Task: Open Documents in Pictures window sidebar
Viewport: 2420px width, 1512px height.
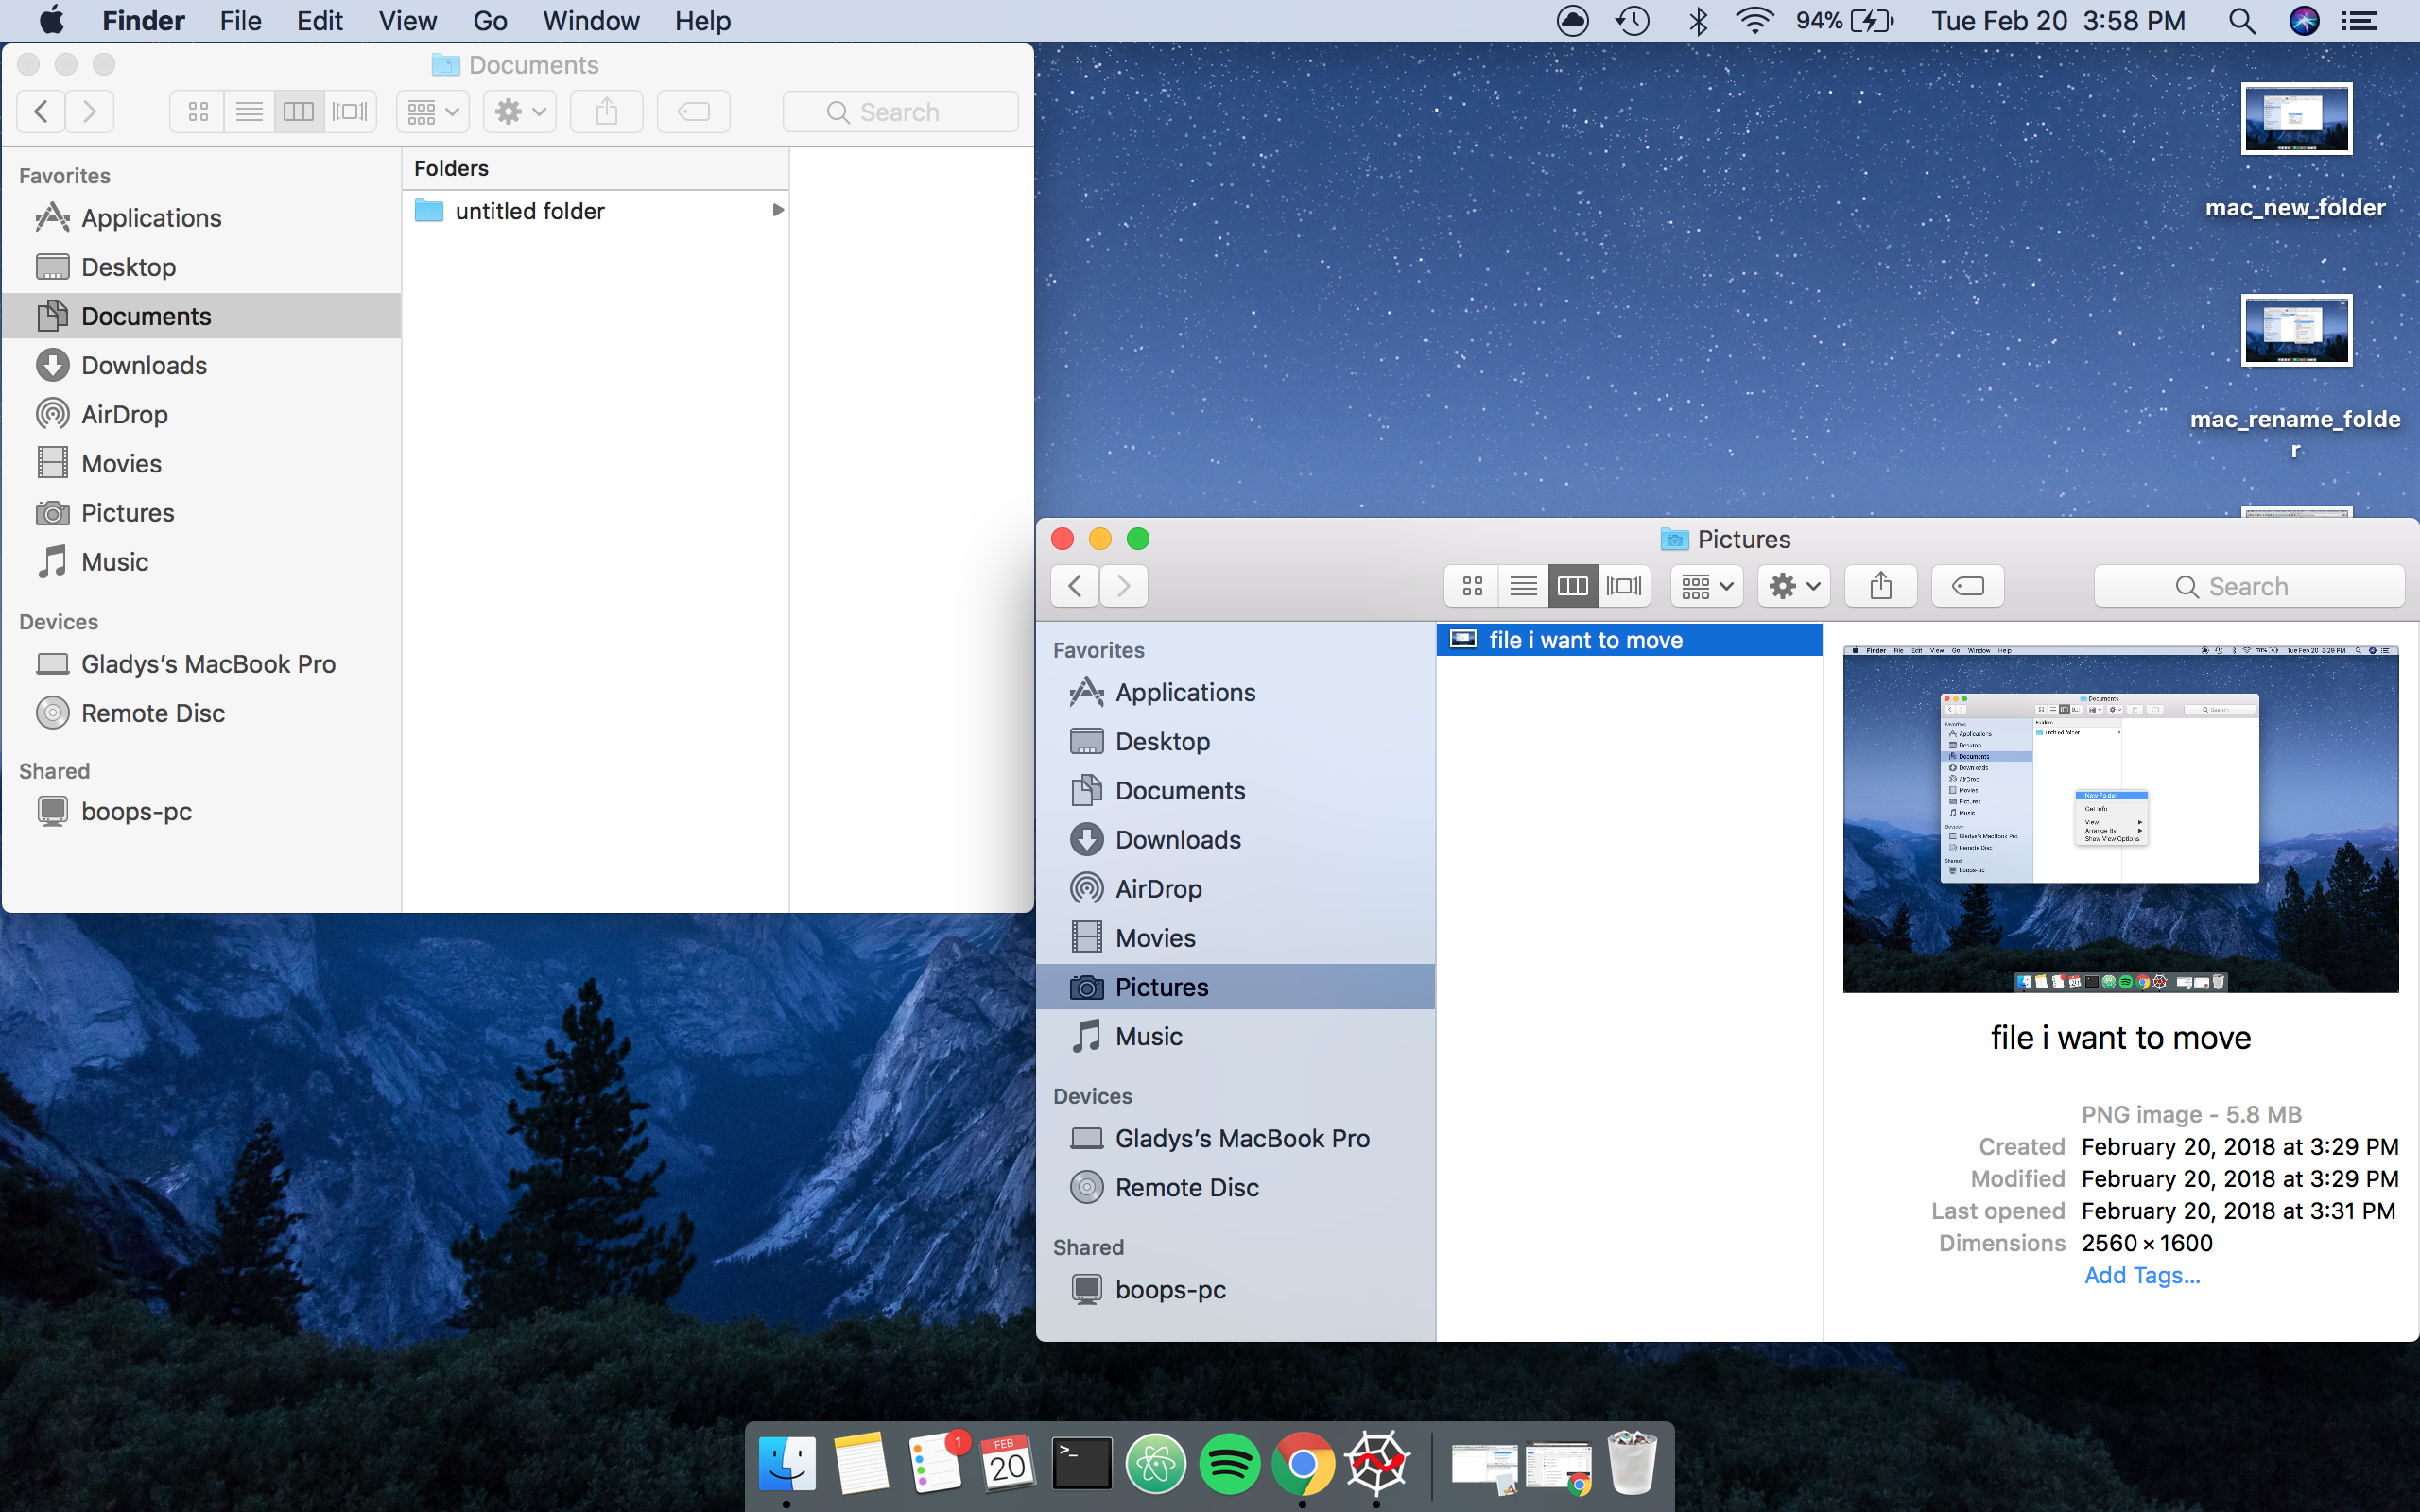Action: 1236,790
